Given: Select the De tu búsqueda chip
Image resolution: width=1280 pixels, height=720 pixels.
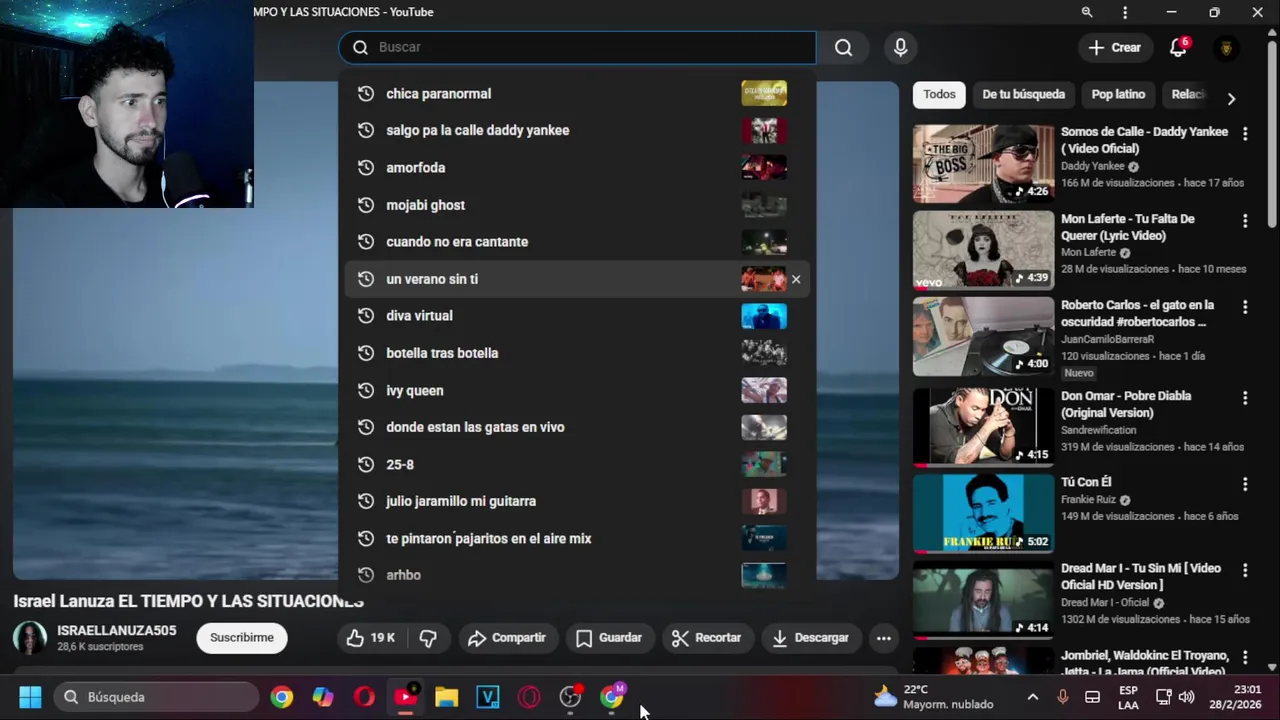Looking at the screenshot, I should (1023, 94).
